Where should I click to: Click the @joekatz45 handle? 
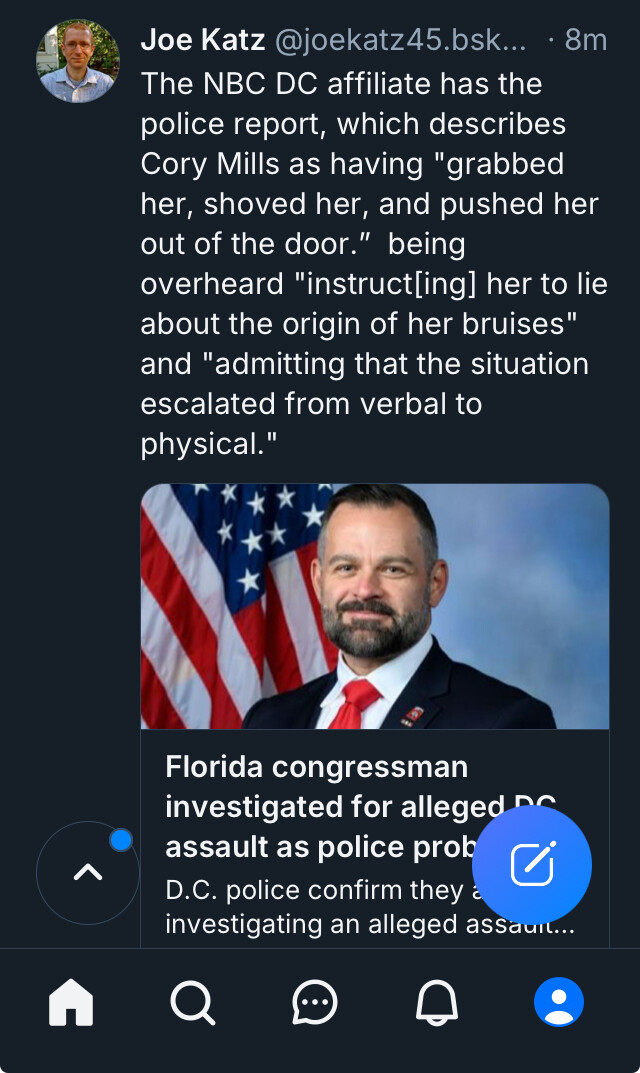pos(400,39)
